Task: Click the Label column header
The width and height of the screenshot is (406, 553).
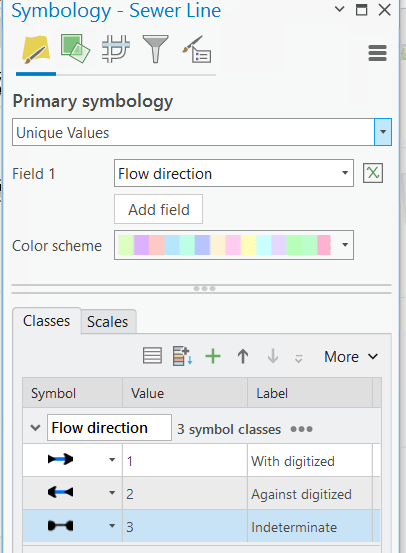Action: coord(310,393)
